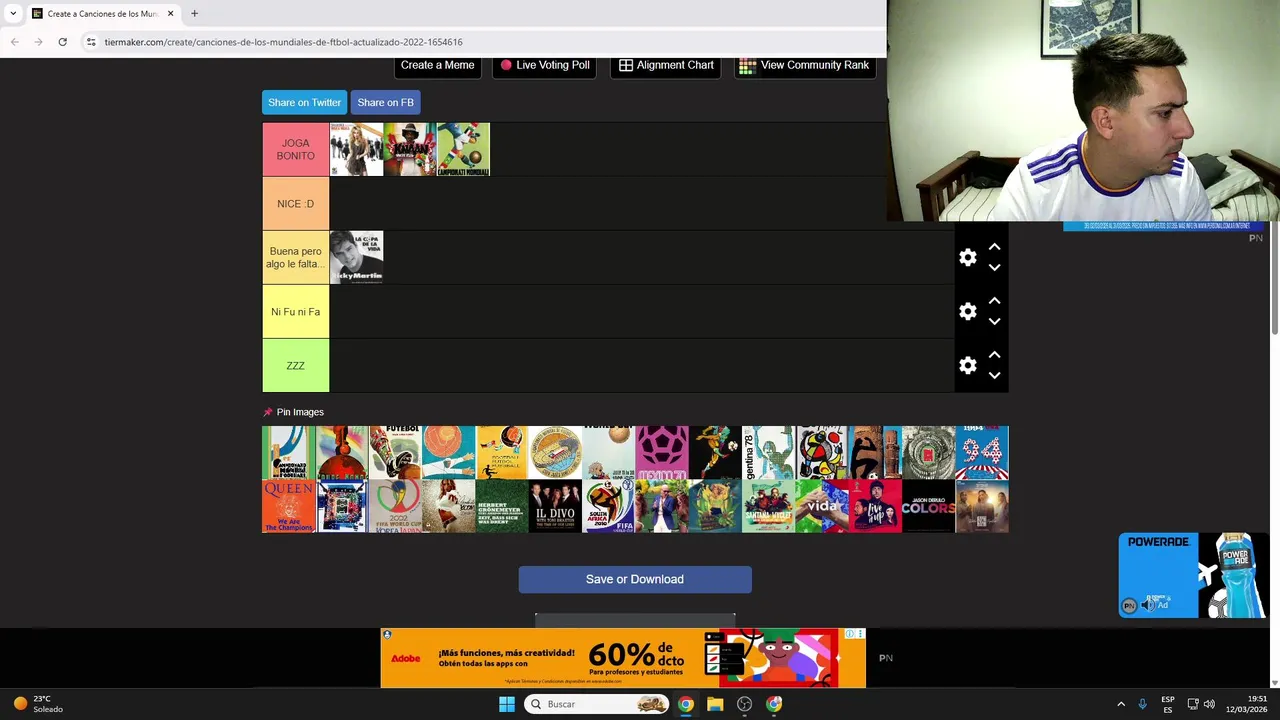Show hidden system tray icons
The height and width of the screenshot is (720, 1280).
(1121, 704)
